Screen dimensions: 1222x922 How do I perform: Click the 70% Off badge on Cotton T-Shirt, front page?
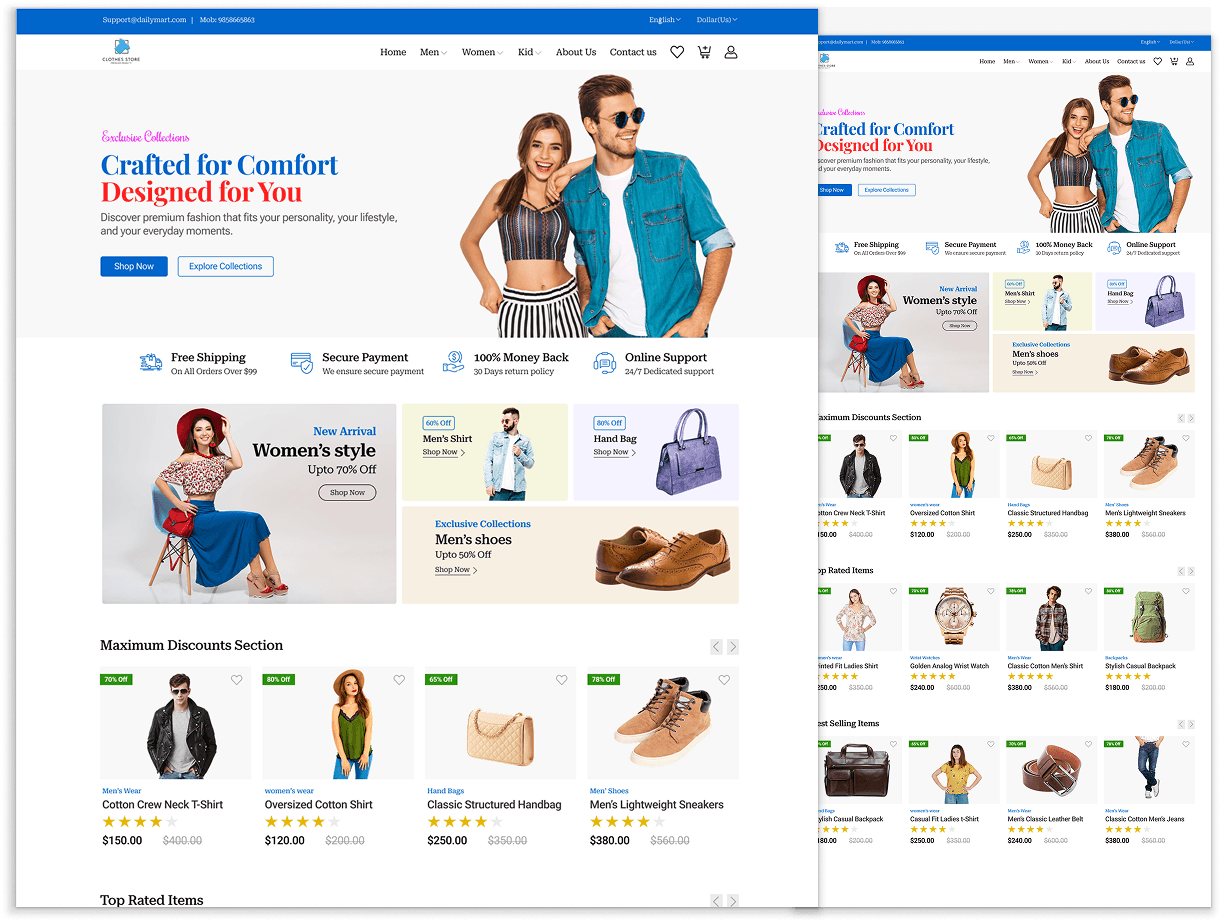[116, 680]
